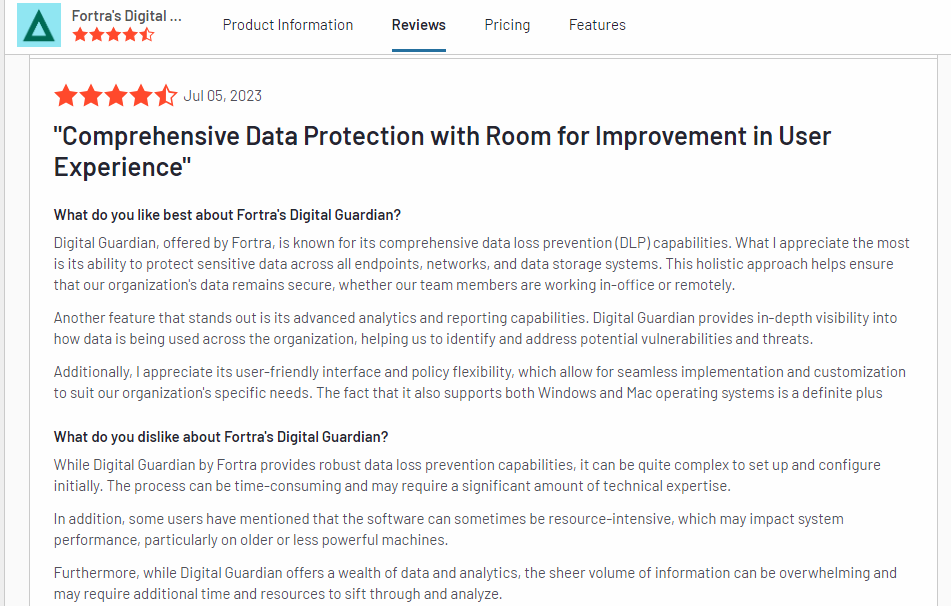Click the third star in the header rating

112,33
